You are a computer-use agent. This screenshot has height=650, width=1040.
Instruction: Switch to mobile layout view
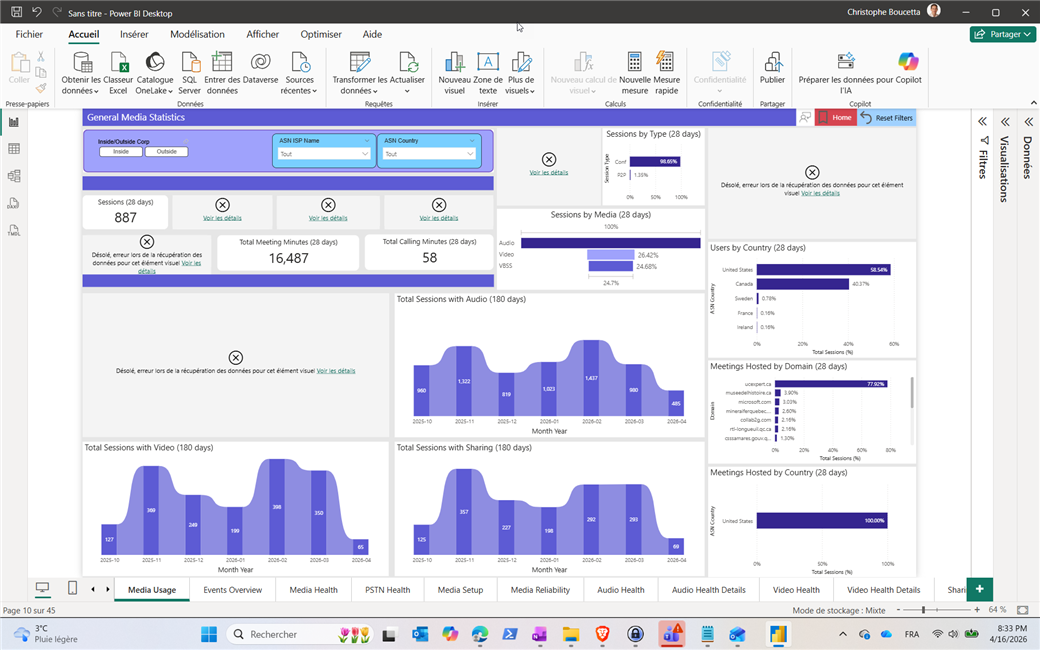73,588
